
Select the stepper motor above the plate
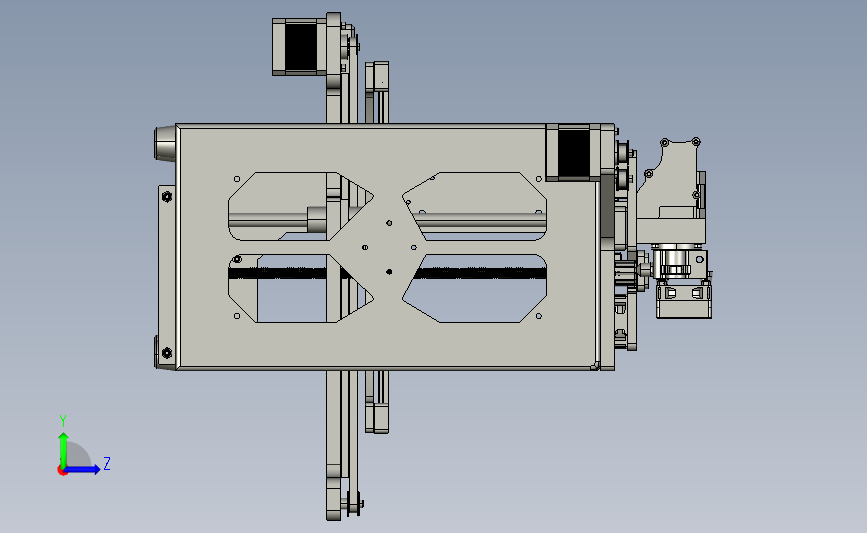[x=299, y=46]
